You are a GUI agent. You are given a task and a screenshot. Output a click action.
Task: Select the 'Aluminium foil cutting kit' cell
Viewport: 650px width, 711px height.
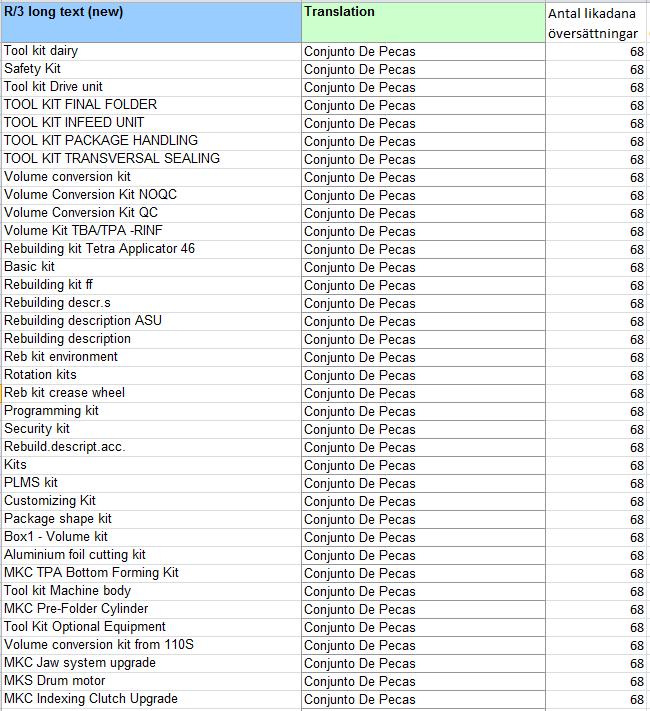(151, 555)
